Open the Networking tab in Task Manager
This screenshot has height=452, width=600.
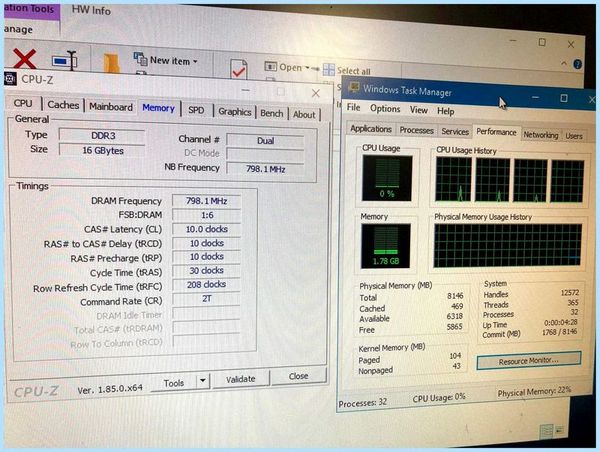coord(541,135)
